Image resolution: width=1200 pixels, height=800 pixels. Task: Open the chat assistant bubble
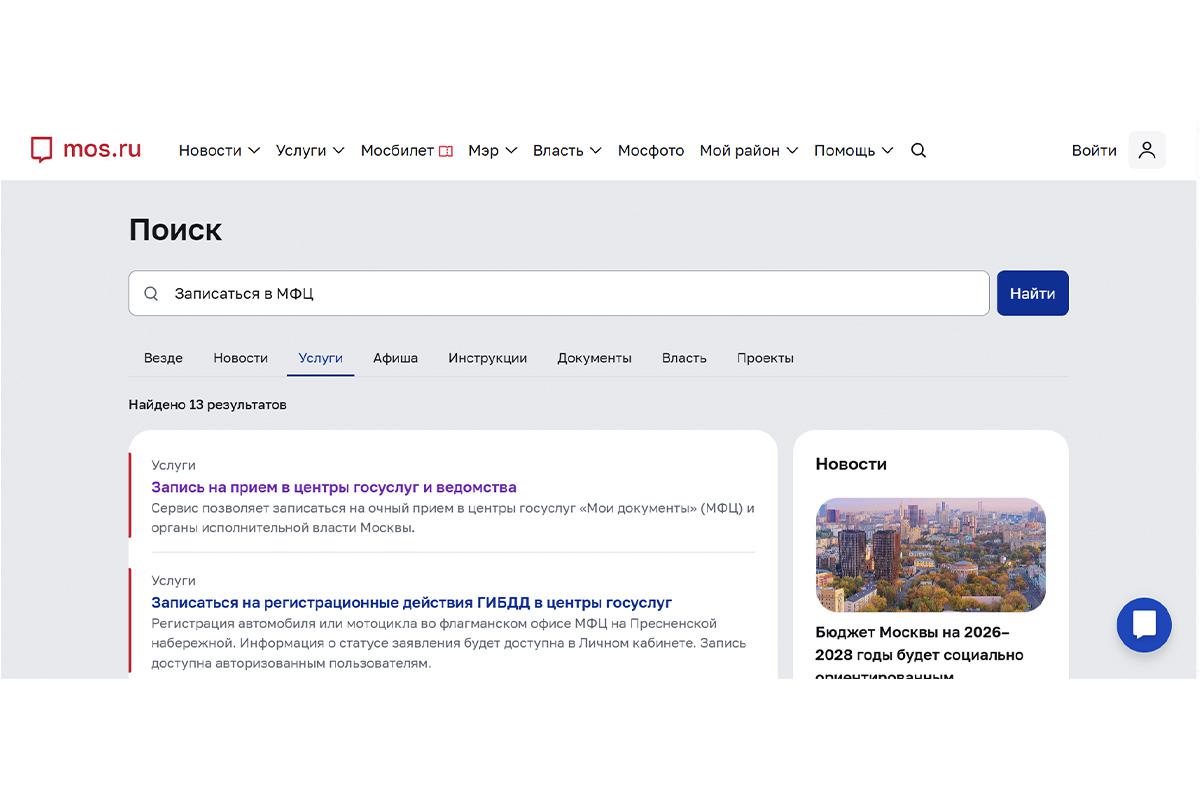click(x=1144, y=625)
